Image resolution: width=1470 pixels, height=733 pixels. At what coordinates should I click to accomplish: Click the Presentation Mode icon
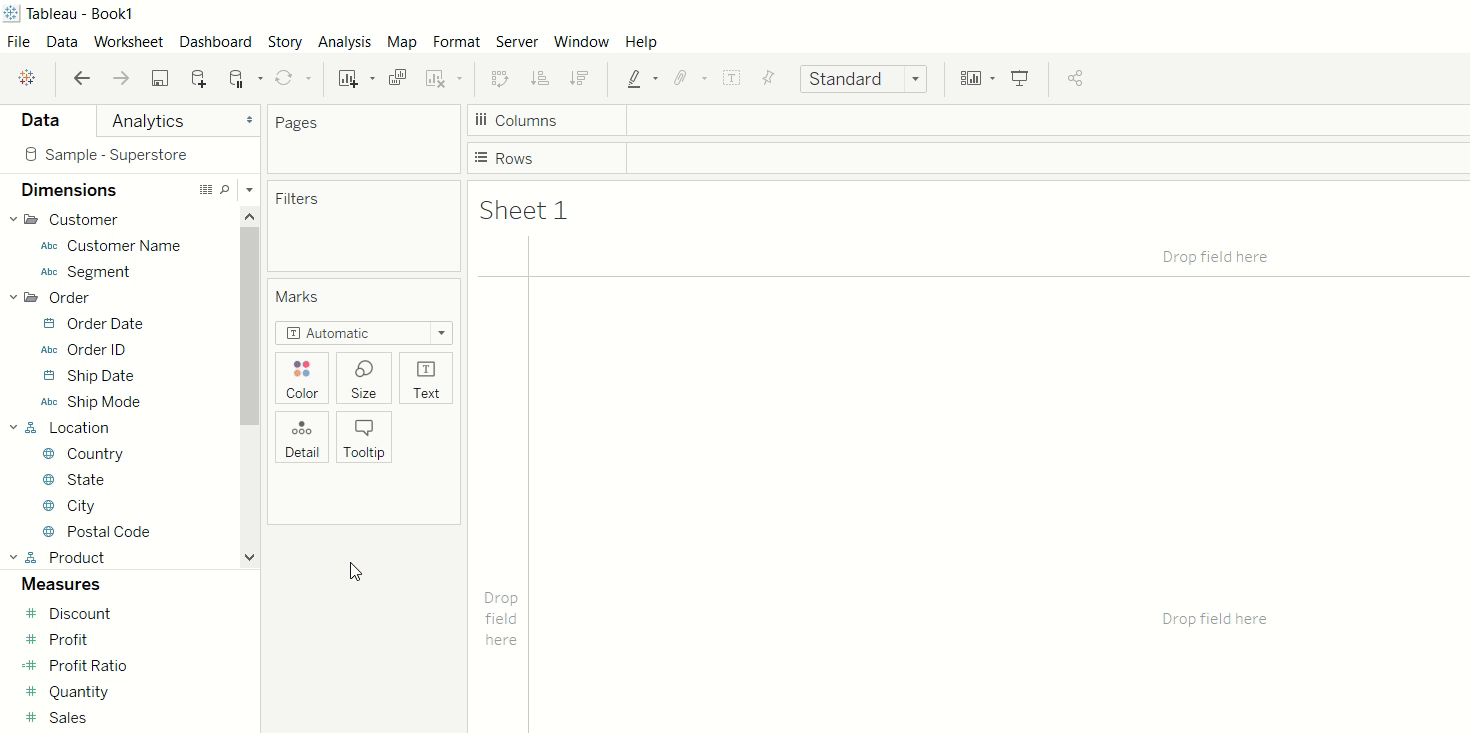coord(1020,78)
